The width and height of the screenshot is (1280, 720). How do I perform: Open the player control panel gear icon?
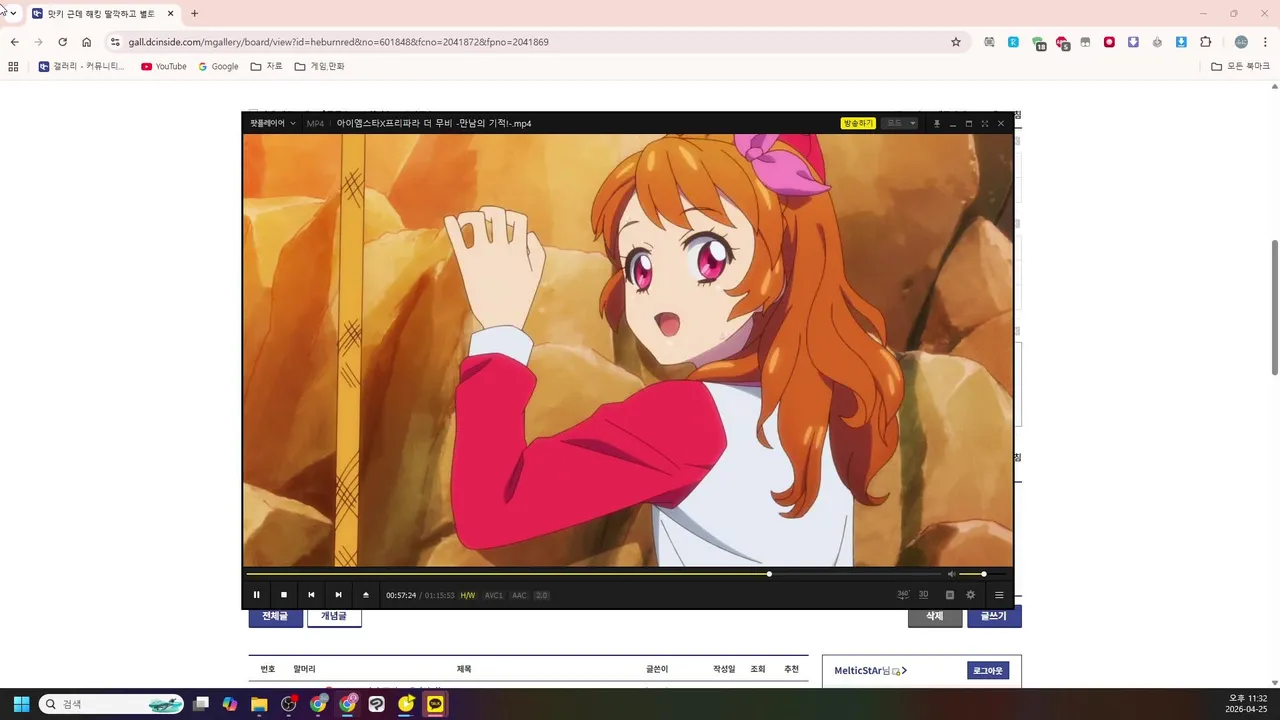coord(970,595)
